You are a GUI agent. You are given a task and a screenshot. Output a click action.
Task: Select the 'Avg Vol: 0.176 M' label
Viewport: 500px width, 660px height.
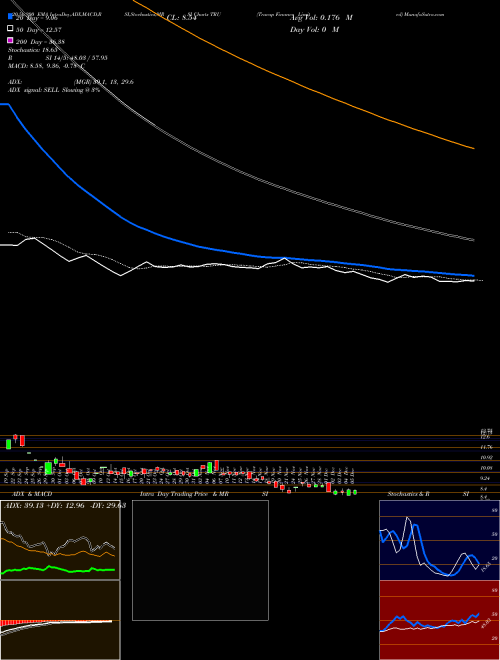(x=321, y=18)
